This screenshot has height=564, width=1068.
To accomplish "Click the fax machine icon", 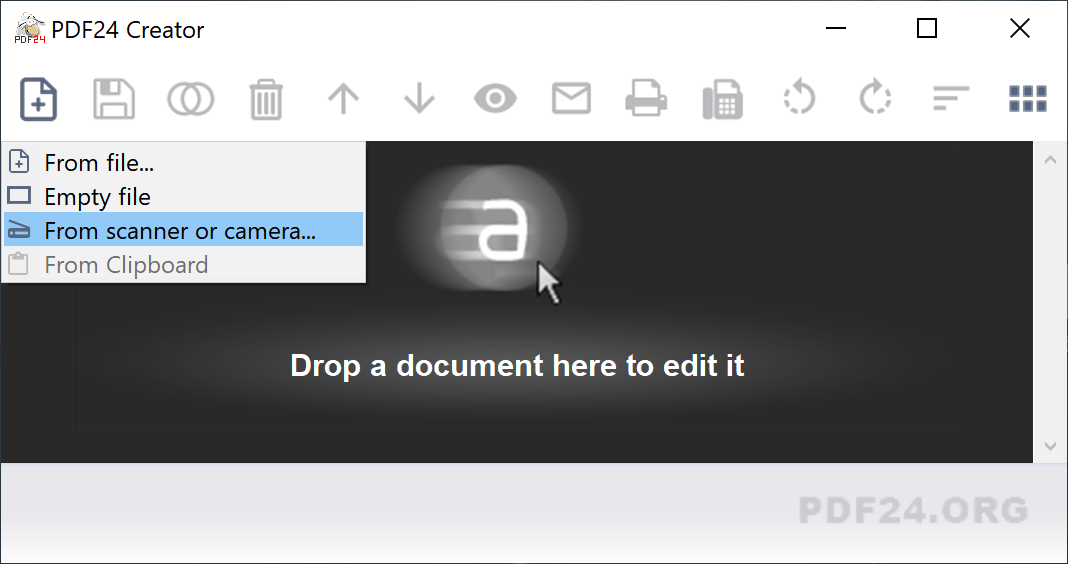I will point(722,100).
